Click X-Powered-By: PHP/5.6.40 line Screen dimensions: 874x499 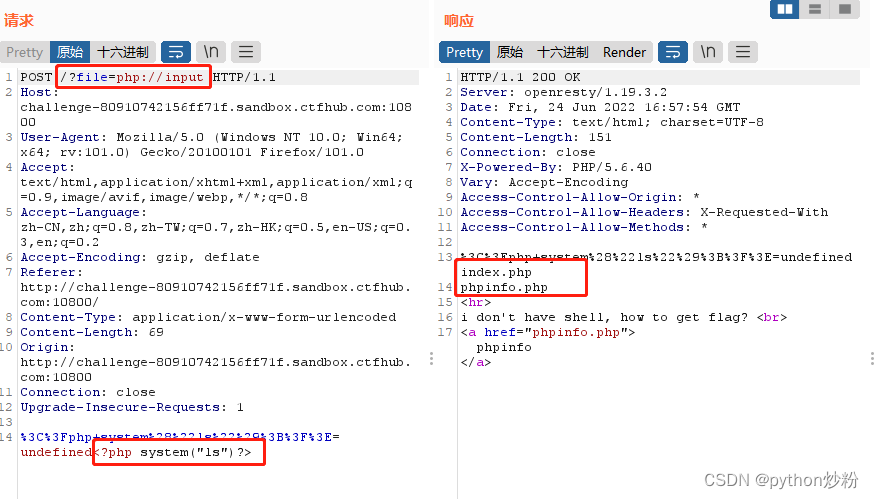click(556, 167)
